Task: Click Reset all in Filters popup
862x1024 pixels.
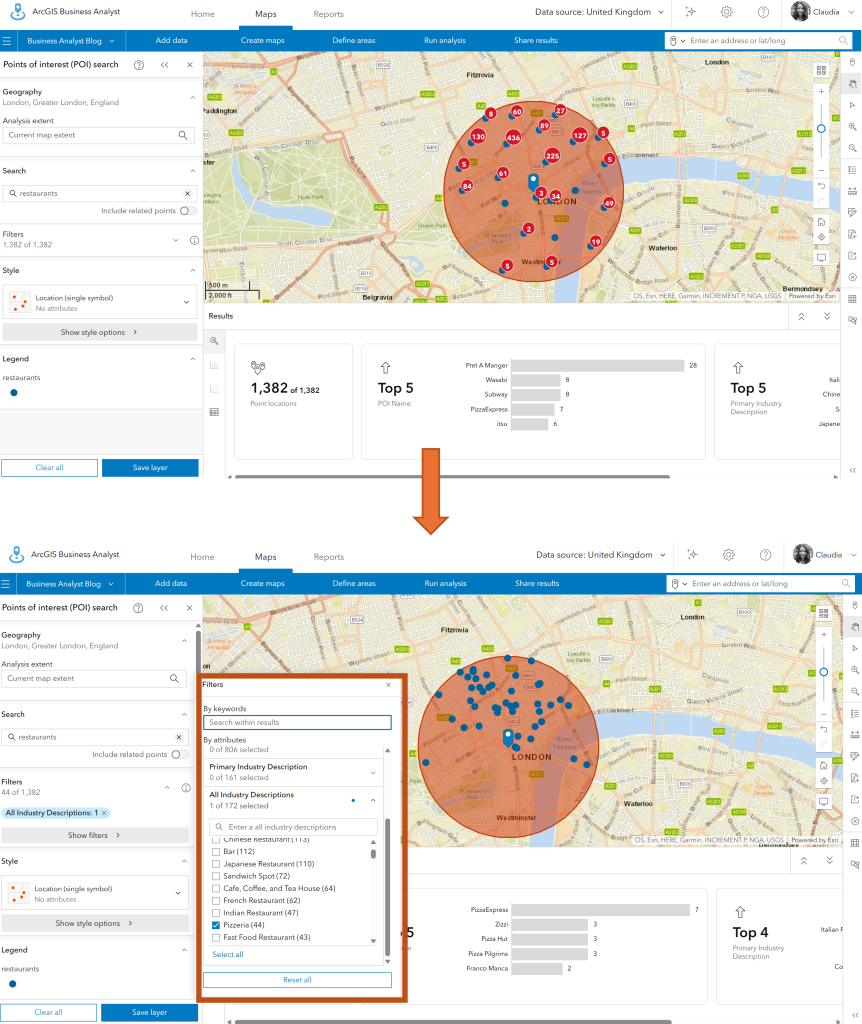Action: tap(297, 980)
